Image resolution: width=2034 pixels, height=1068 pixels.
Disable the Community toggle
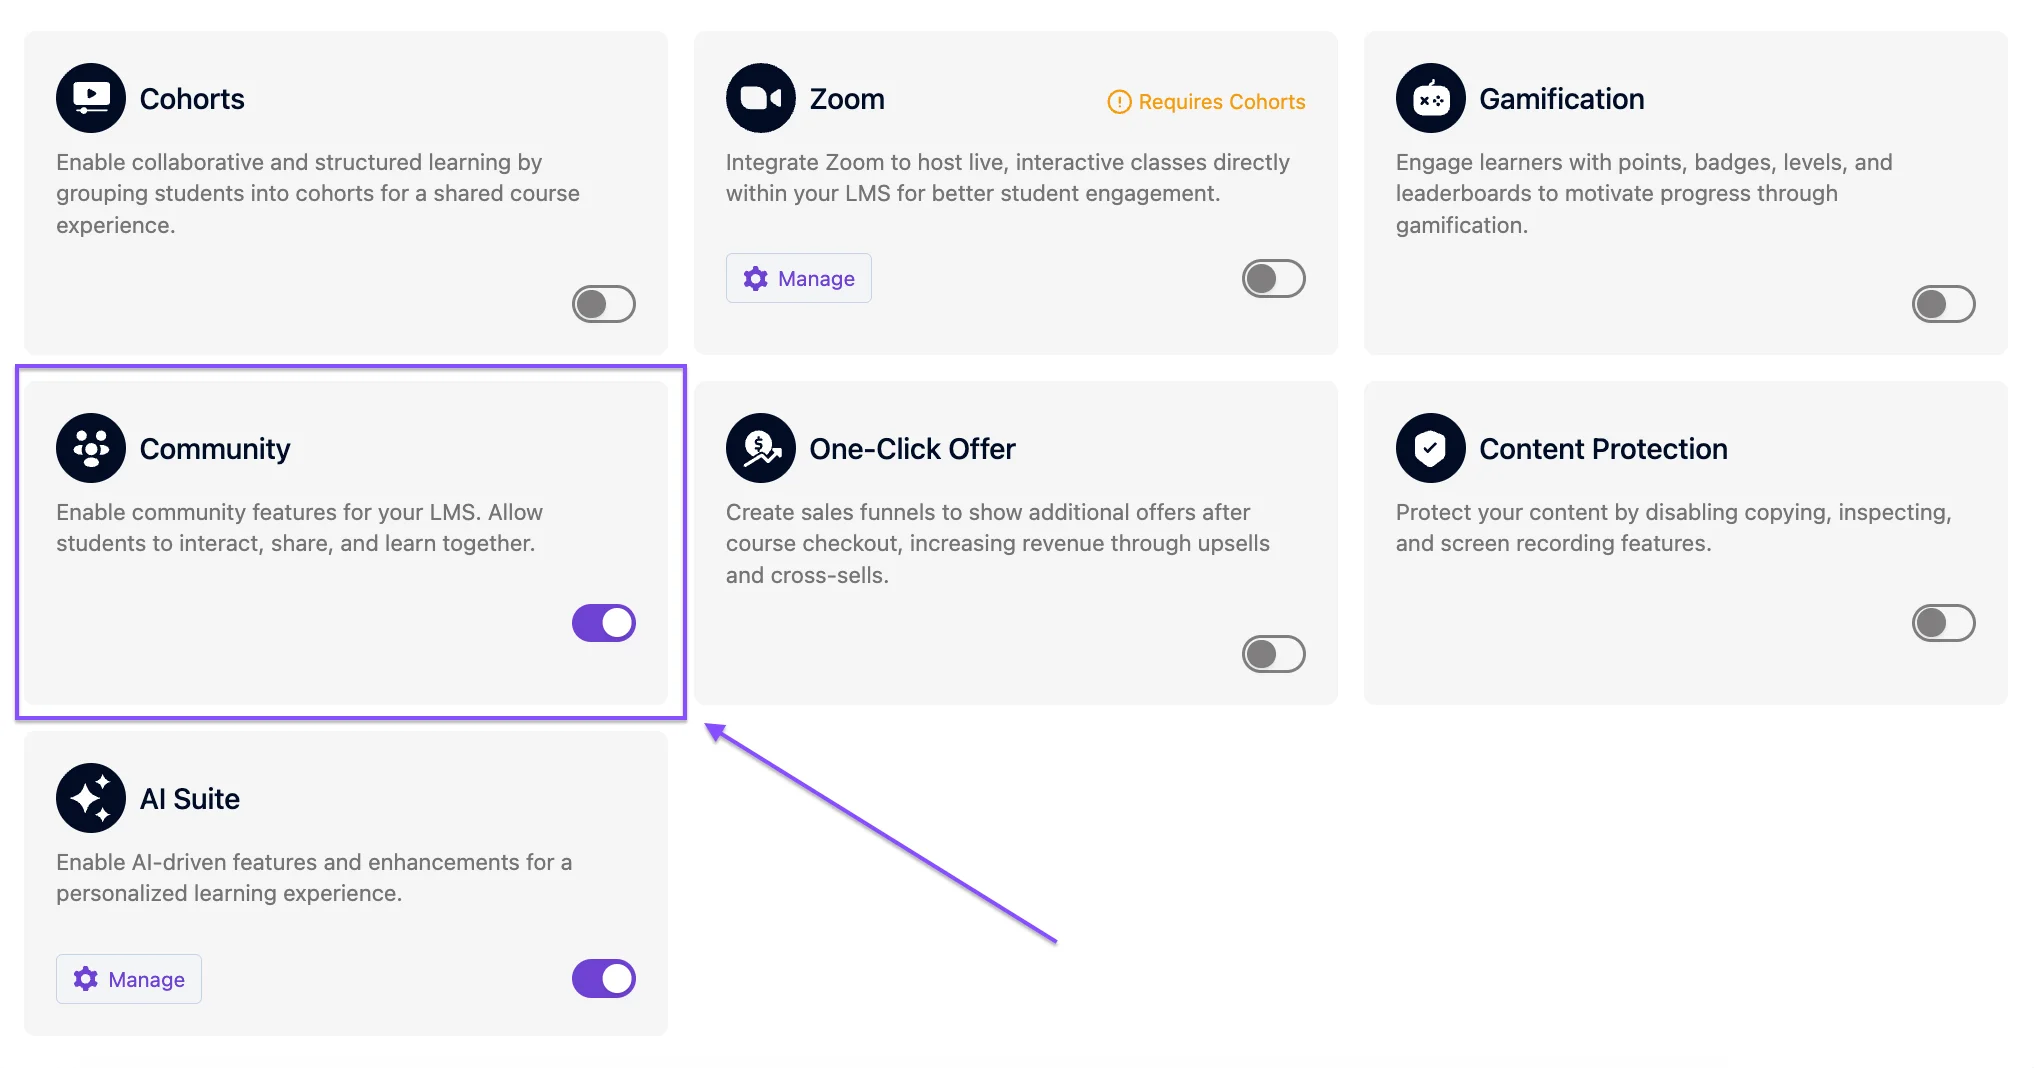tap(604, 623)
